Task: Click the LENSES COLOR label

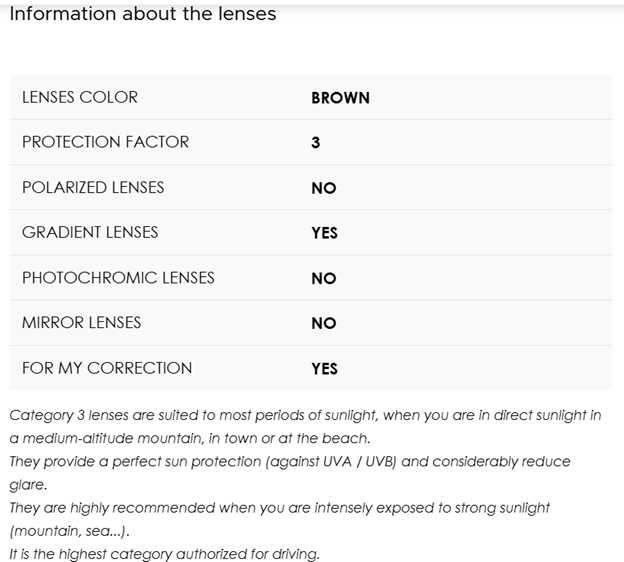Action: tap(80, 97)
